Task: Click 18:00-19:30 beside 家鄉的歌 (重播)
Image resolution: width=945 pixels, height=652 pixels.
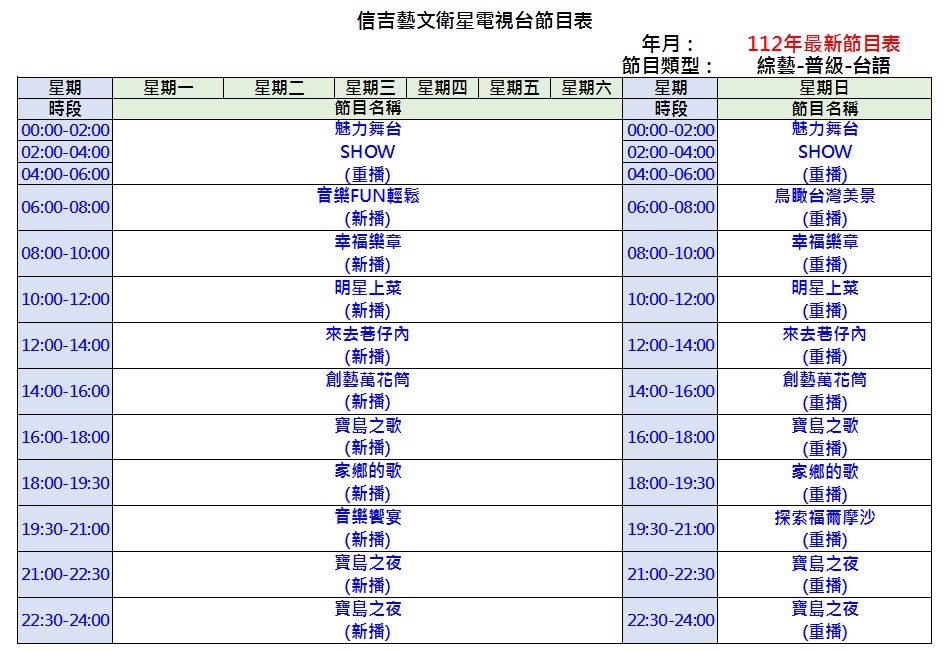Action: click(671, 483)
